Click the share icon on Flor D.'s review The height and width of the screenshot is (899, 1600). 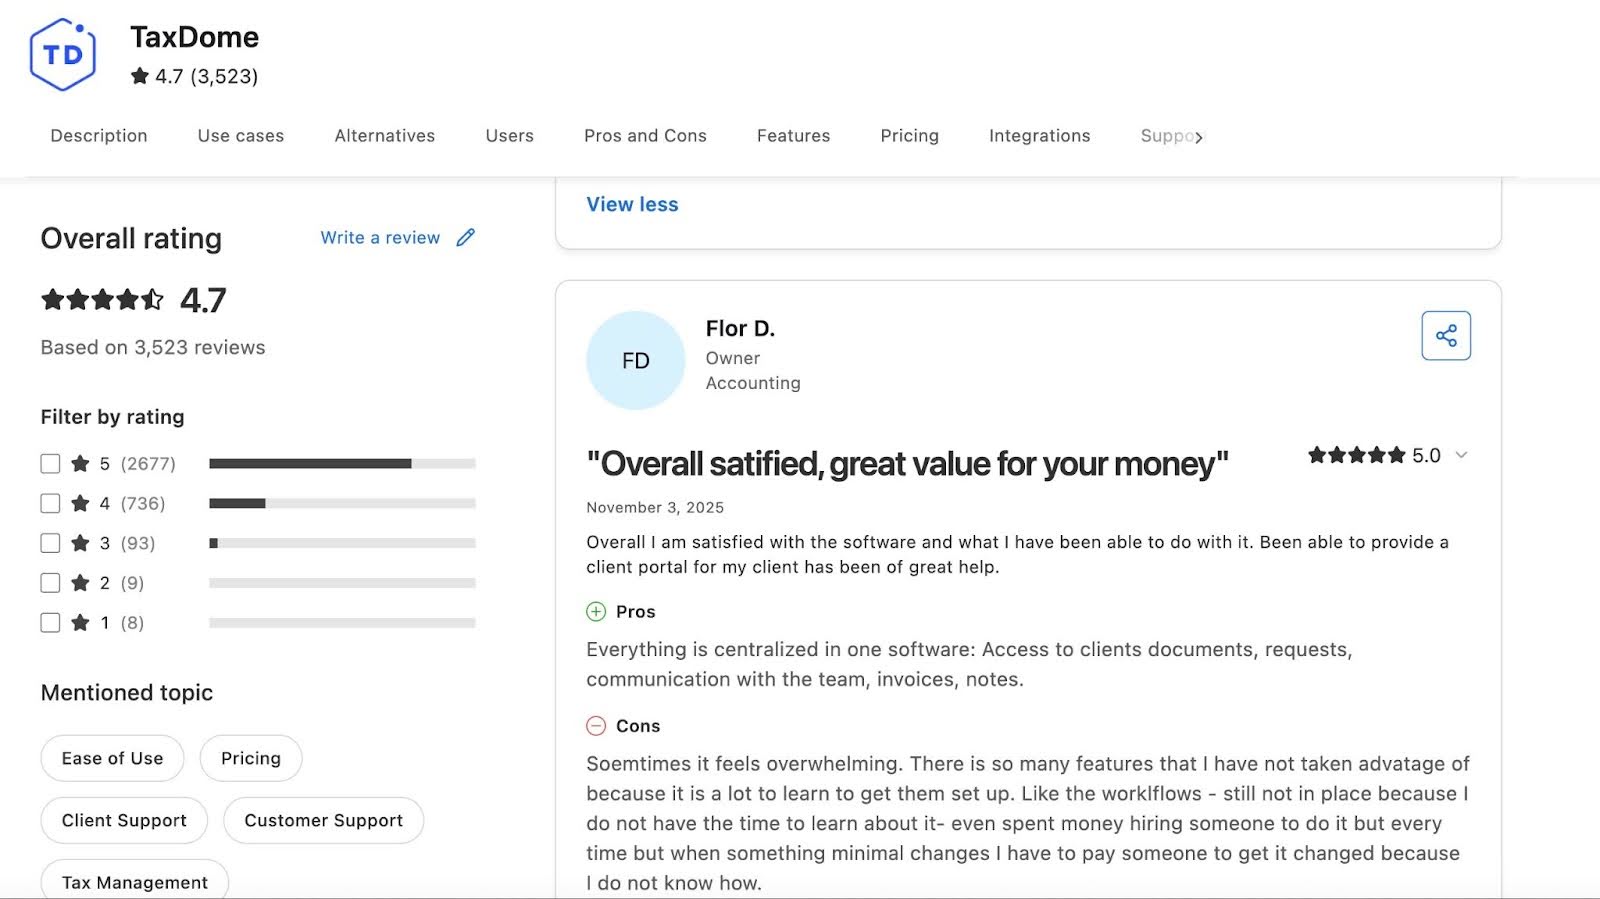pyautogui.click(x=1445, y=336)
